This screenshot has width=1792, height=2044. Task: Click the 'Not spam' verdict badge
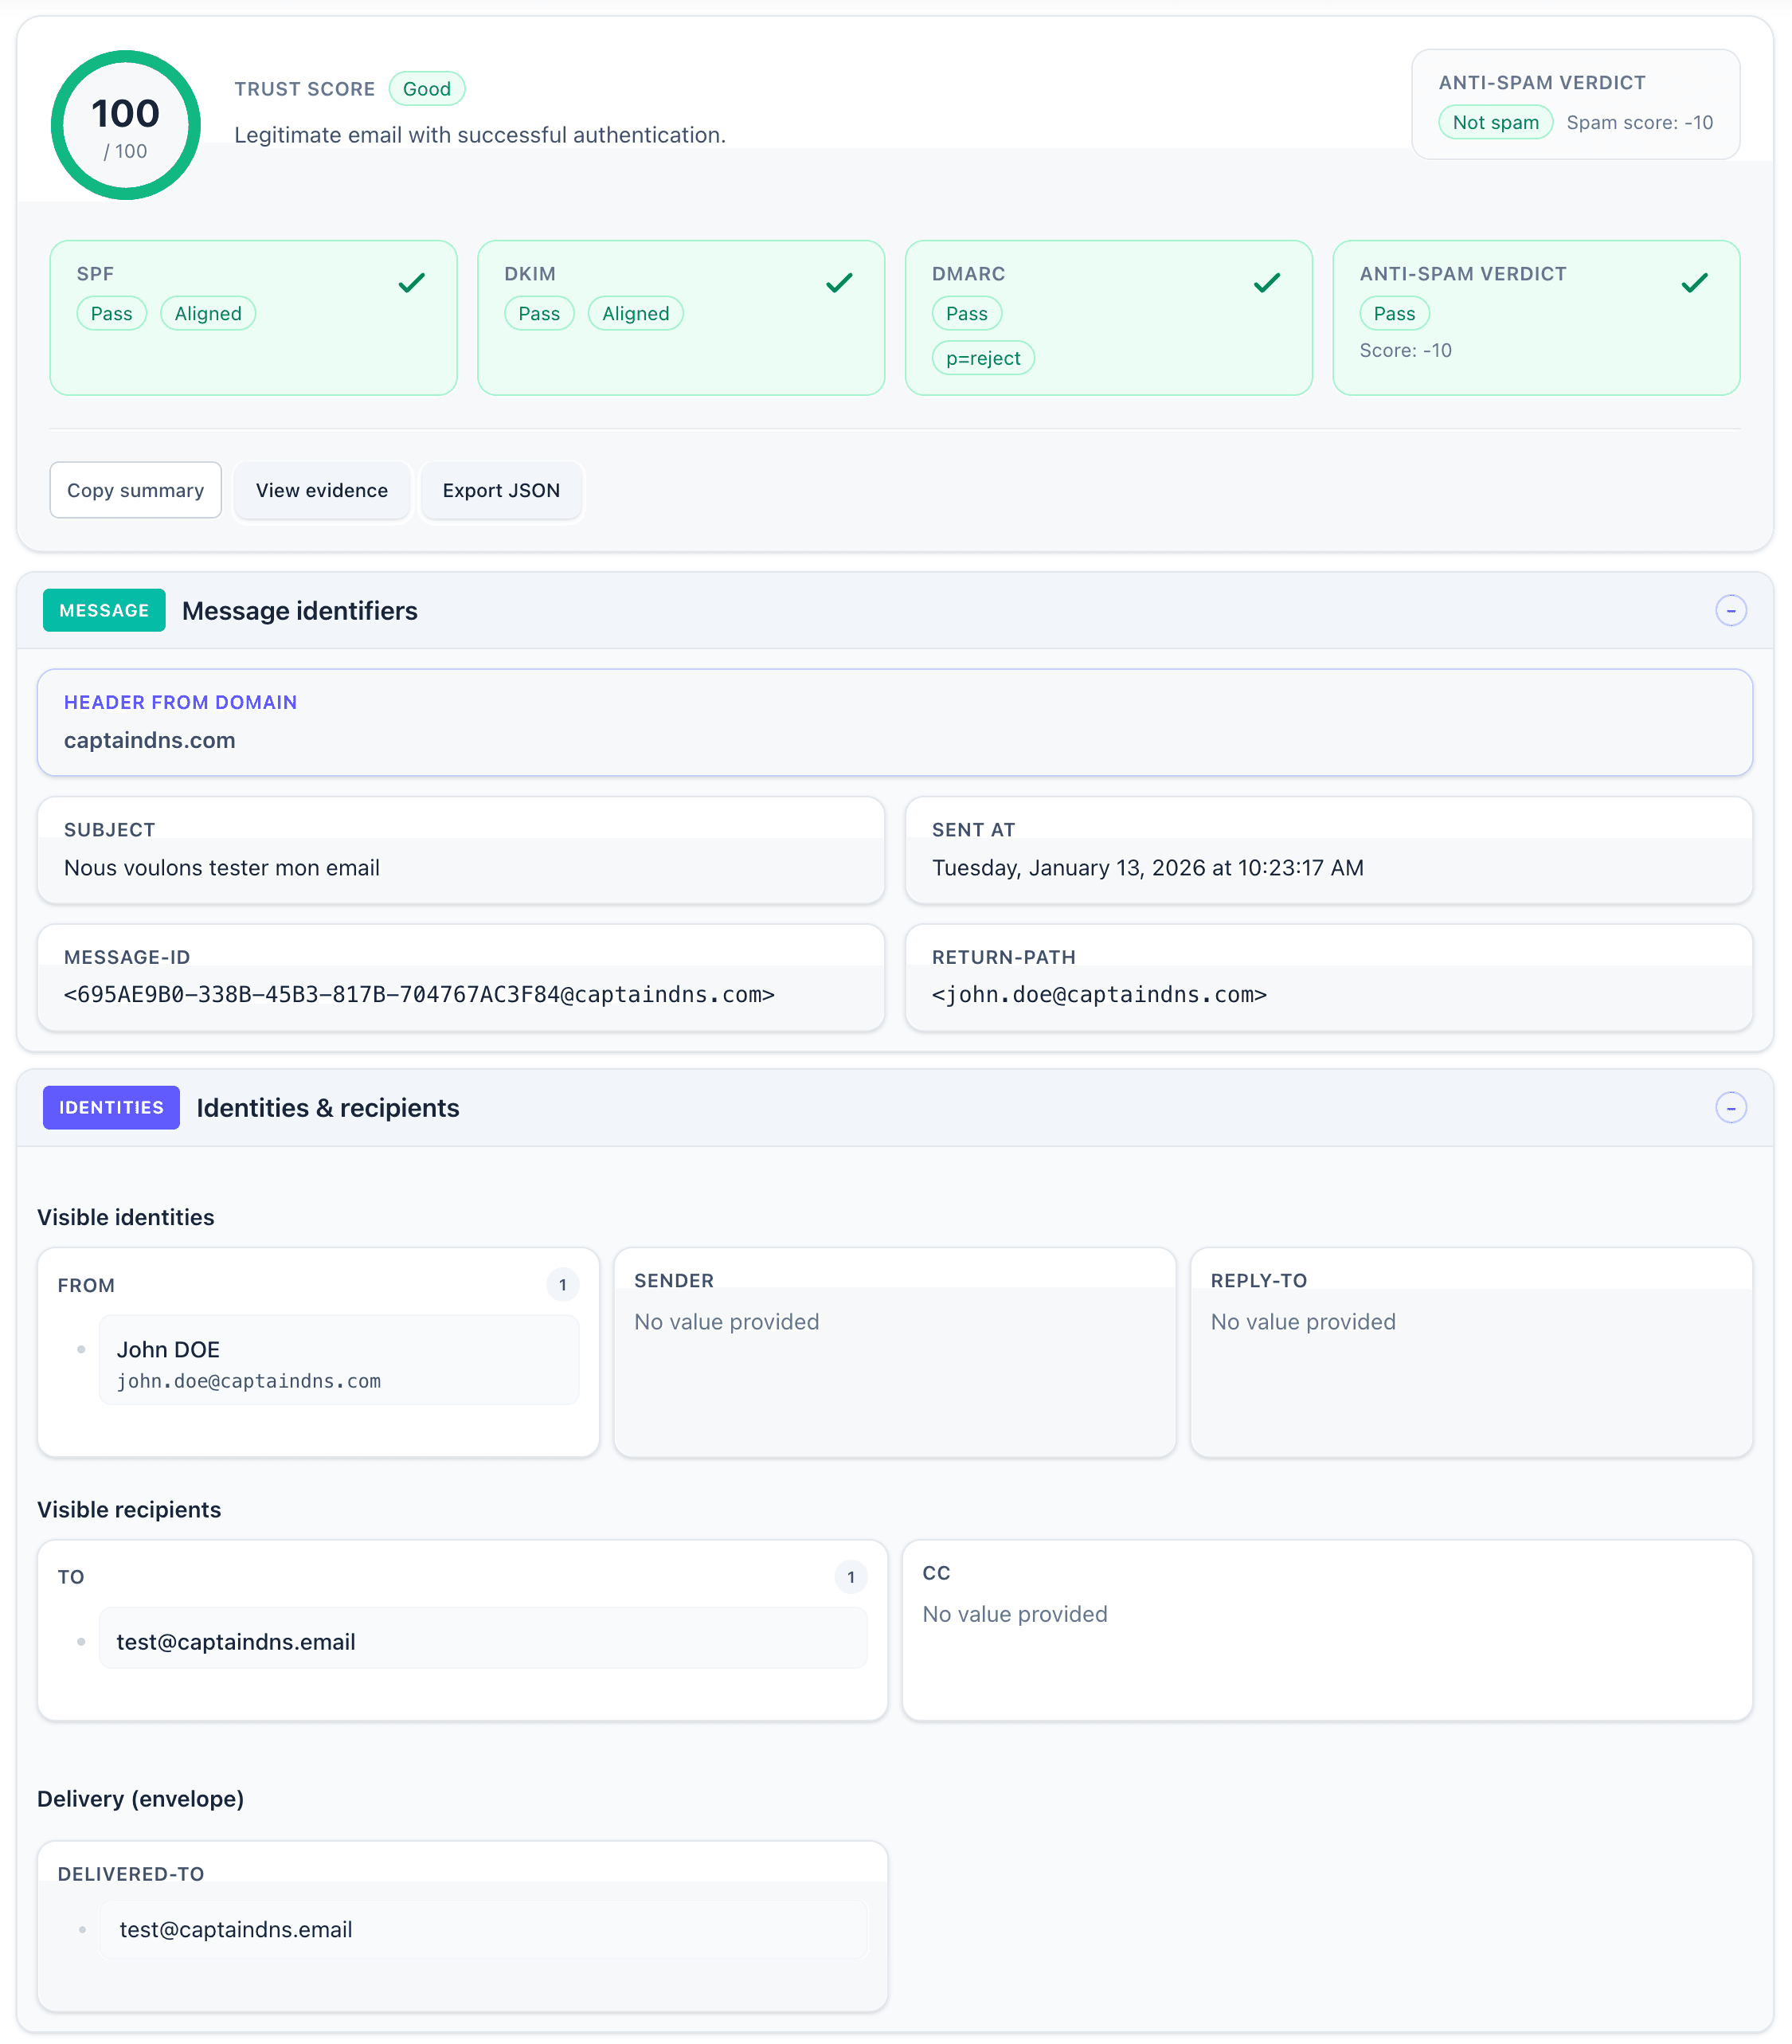(x=1495, y=122)
